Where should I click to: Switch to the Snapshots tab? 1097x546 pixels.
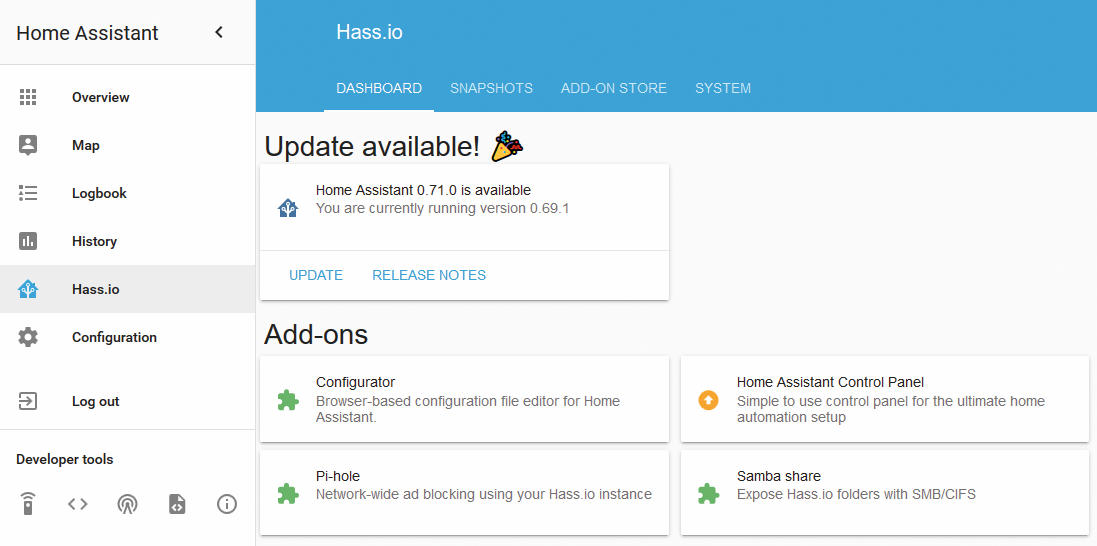point(491,89)
